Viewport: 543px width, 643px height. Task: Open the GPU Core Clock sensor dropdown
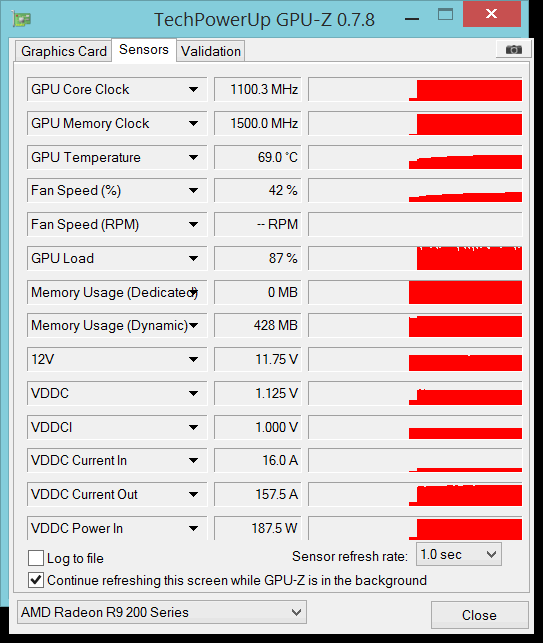tap(194, 89)
